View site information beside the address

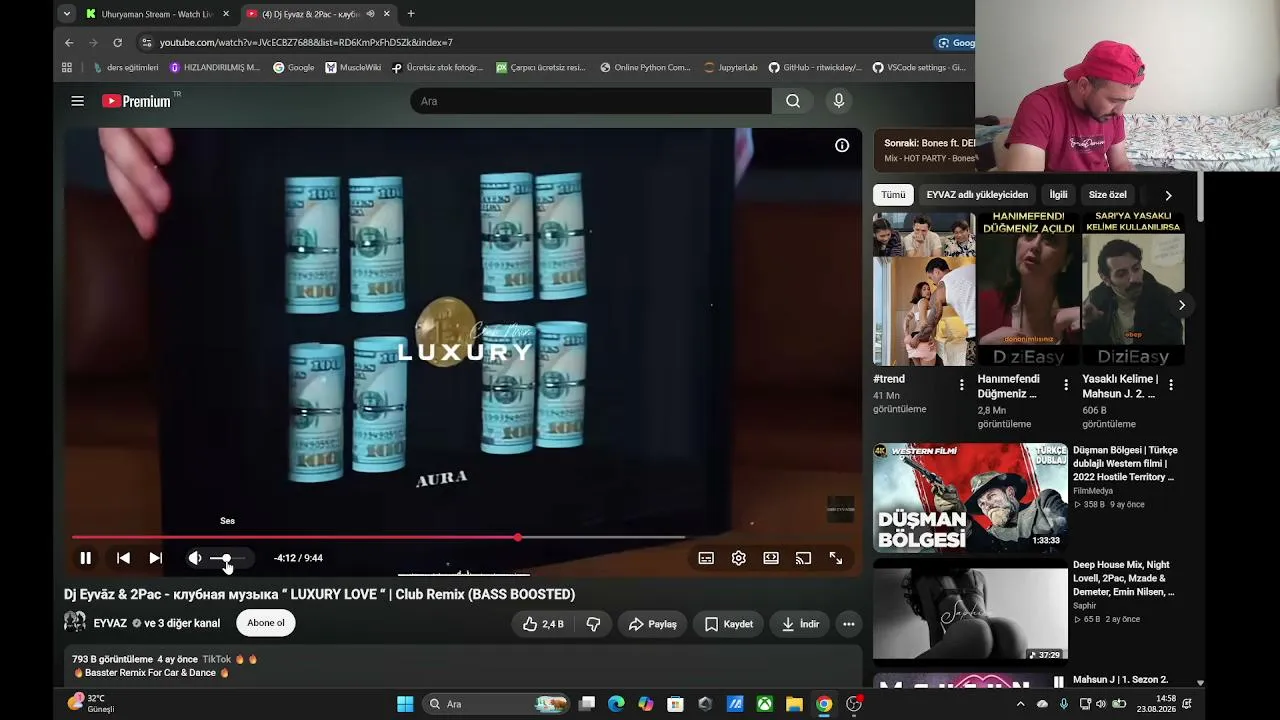click(x=147, y=43)
